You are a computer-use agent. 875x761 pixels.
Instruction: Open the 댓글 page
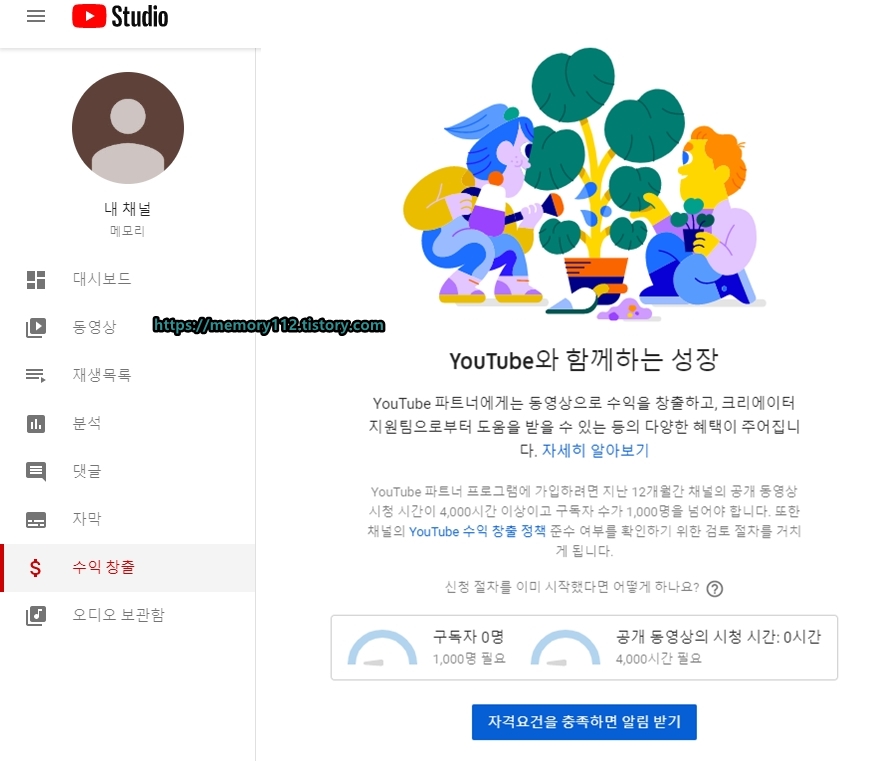(127, 471)
